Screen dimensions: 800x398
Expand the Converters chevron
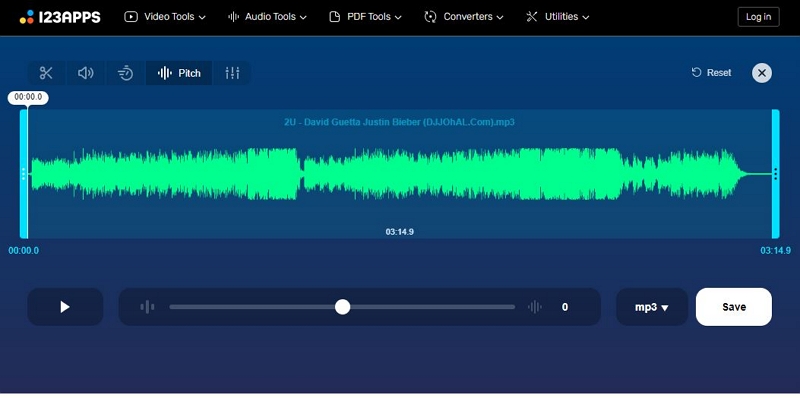(499, 17)
